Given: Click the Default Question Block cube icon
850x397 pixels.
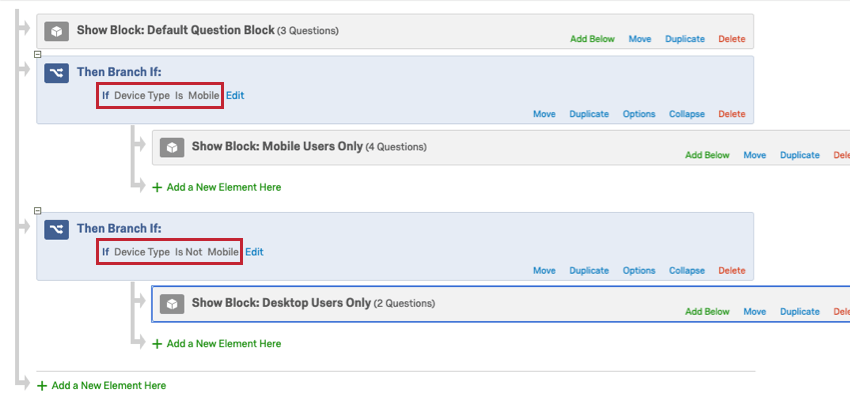Looking at the screenshot, I should click(x=56, y=31).
